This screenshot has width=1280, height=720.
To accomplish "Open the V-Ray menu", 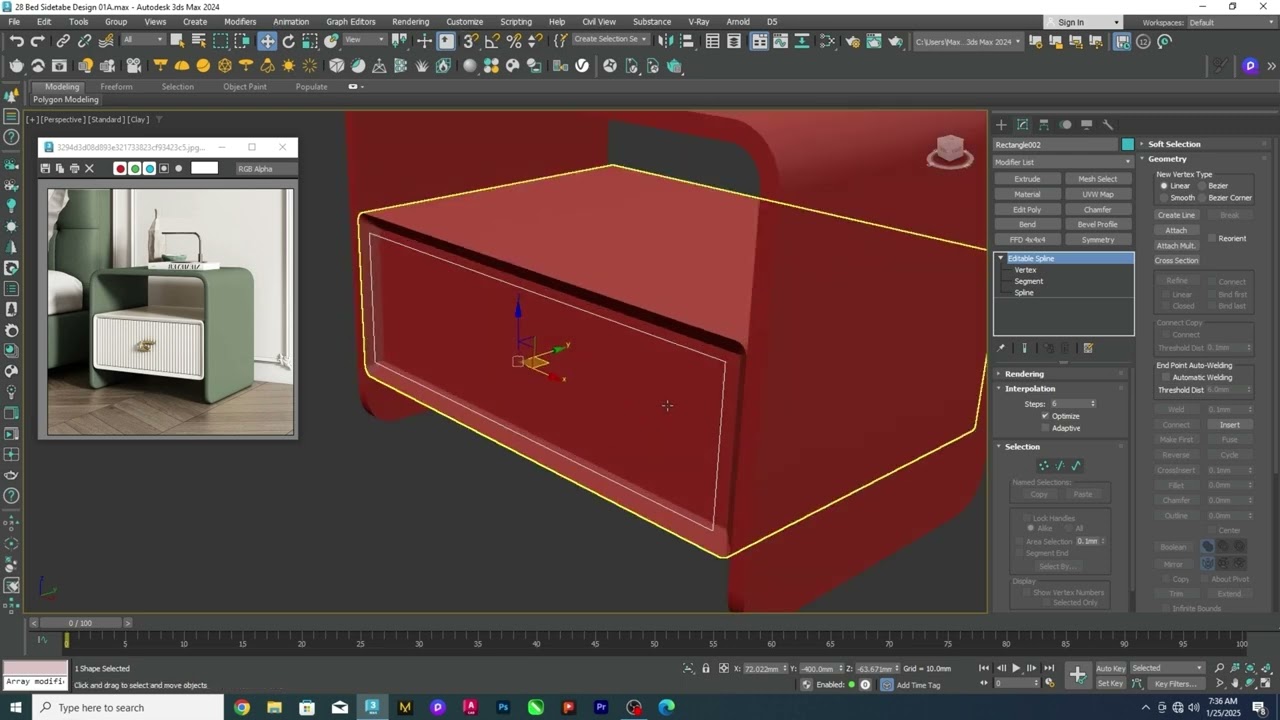I will (698, 21).
